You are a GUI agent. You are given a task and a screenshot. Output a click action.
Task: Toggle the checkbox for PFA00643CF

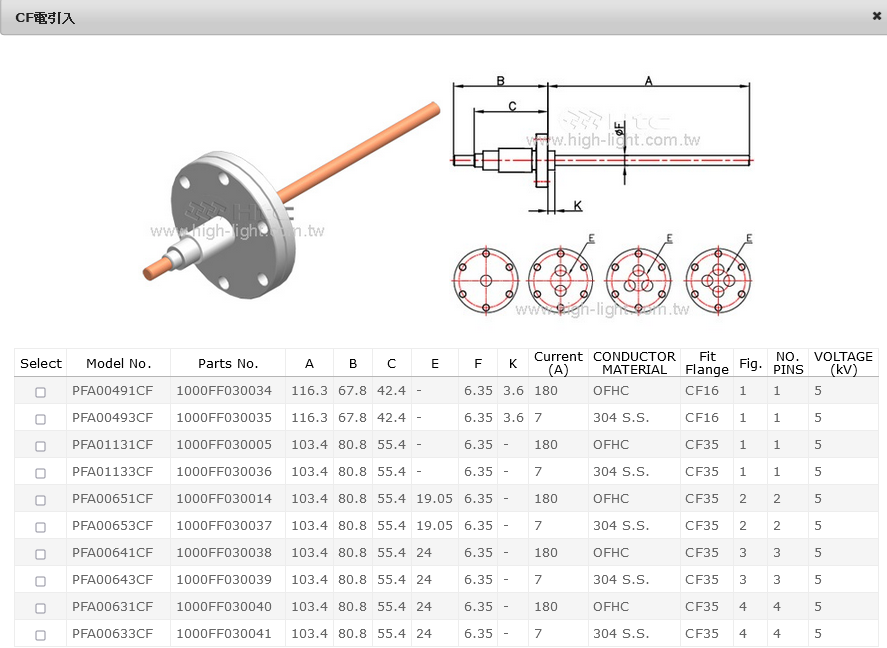point(41,581)
